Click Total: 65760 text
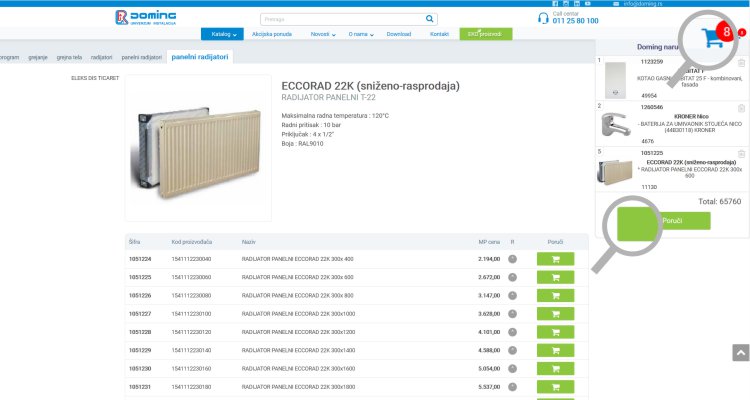The height and width of the screenshot is (400, 750). click(719, 201)
